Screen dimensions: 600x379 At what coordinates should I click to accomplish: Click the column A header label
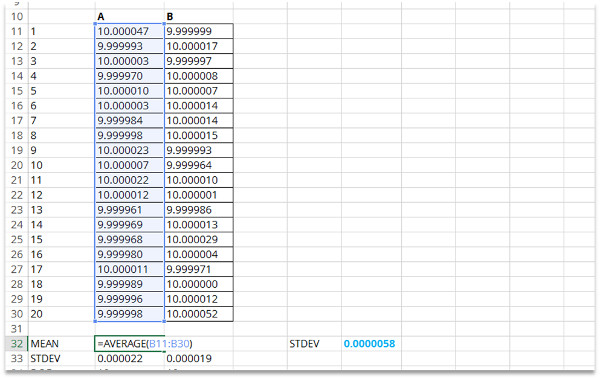pyautogui.click(x=101, y=17)
